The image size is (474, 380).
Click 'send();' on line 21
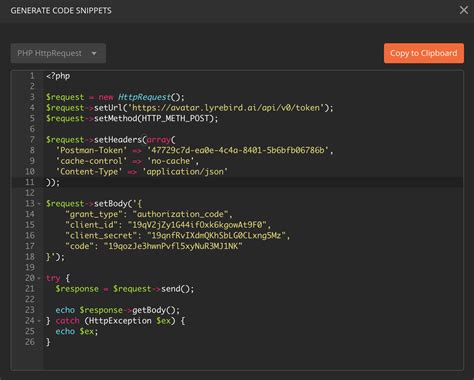click(178, 289)
